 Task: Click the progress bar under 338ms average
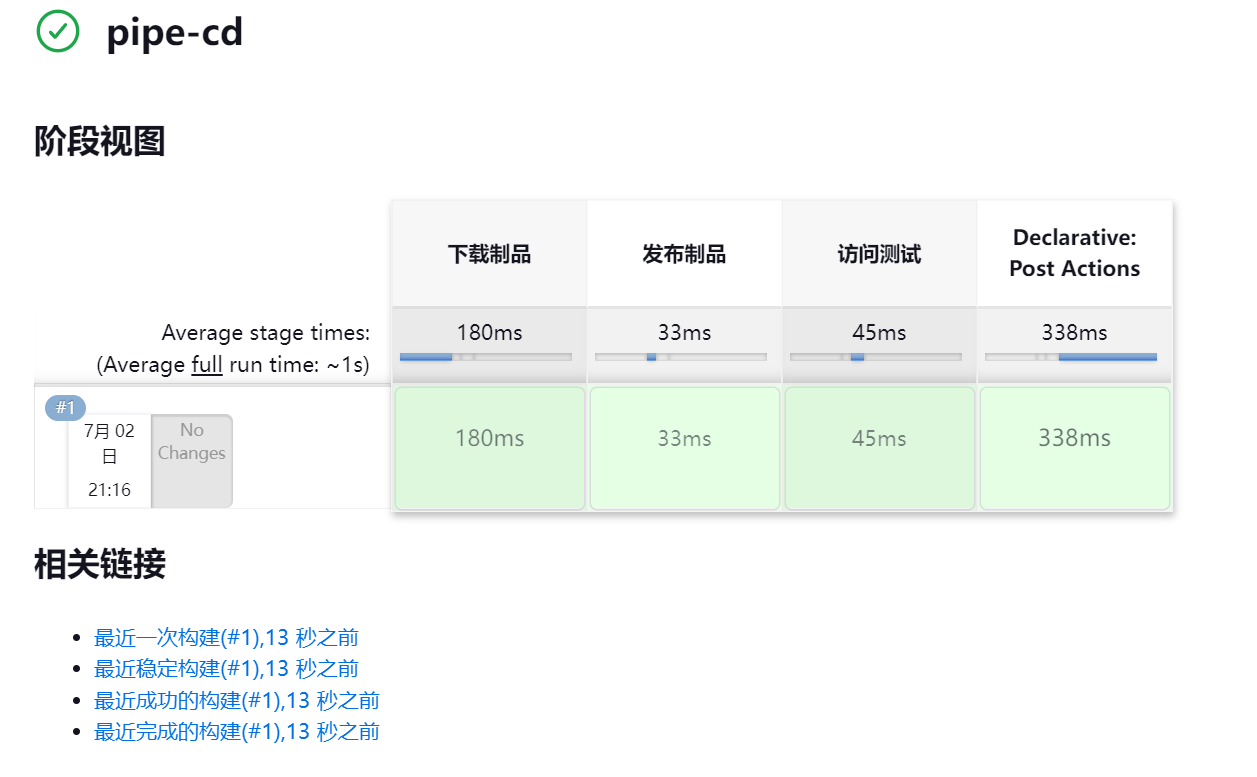[1071, 357]
